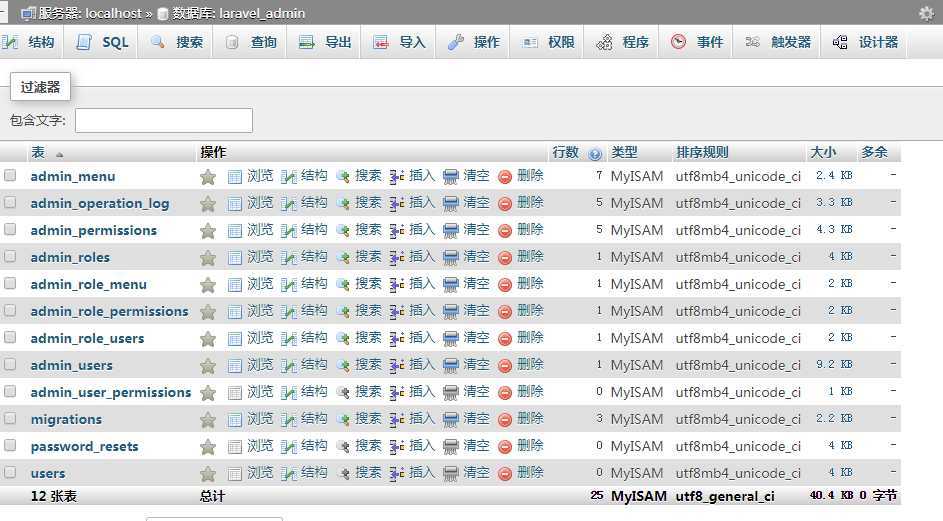
Task: Sort by table name using the sort arrow
Action: (x=60, y=155)
